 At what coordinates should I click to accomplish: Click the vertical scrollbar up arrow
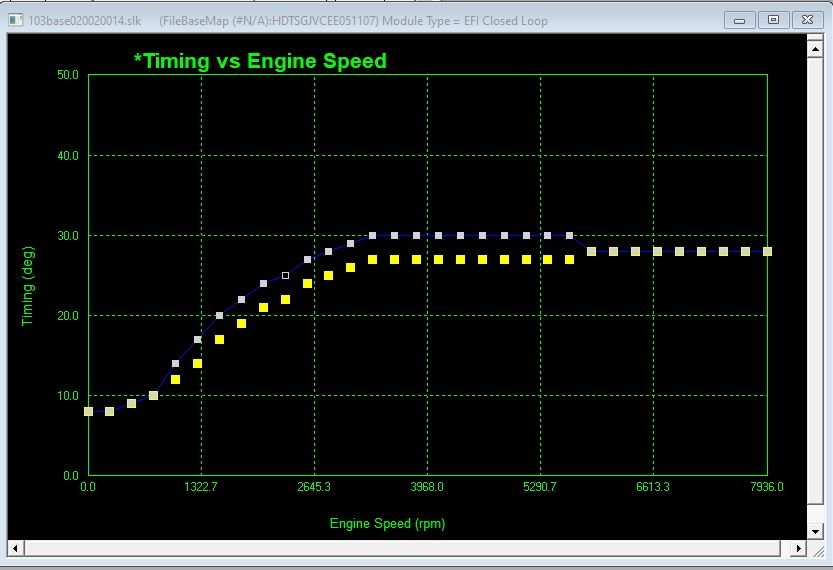click(815, 44)
